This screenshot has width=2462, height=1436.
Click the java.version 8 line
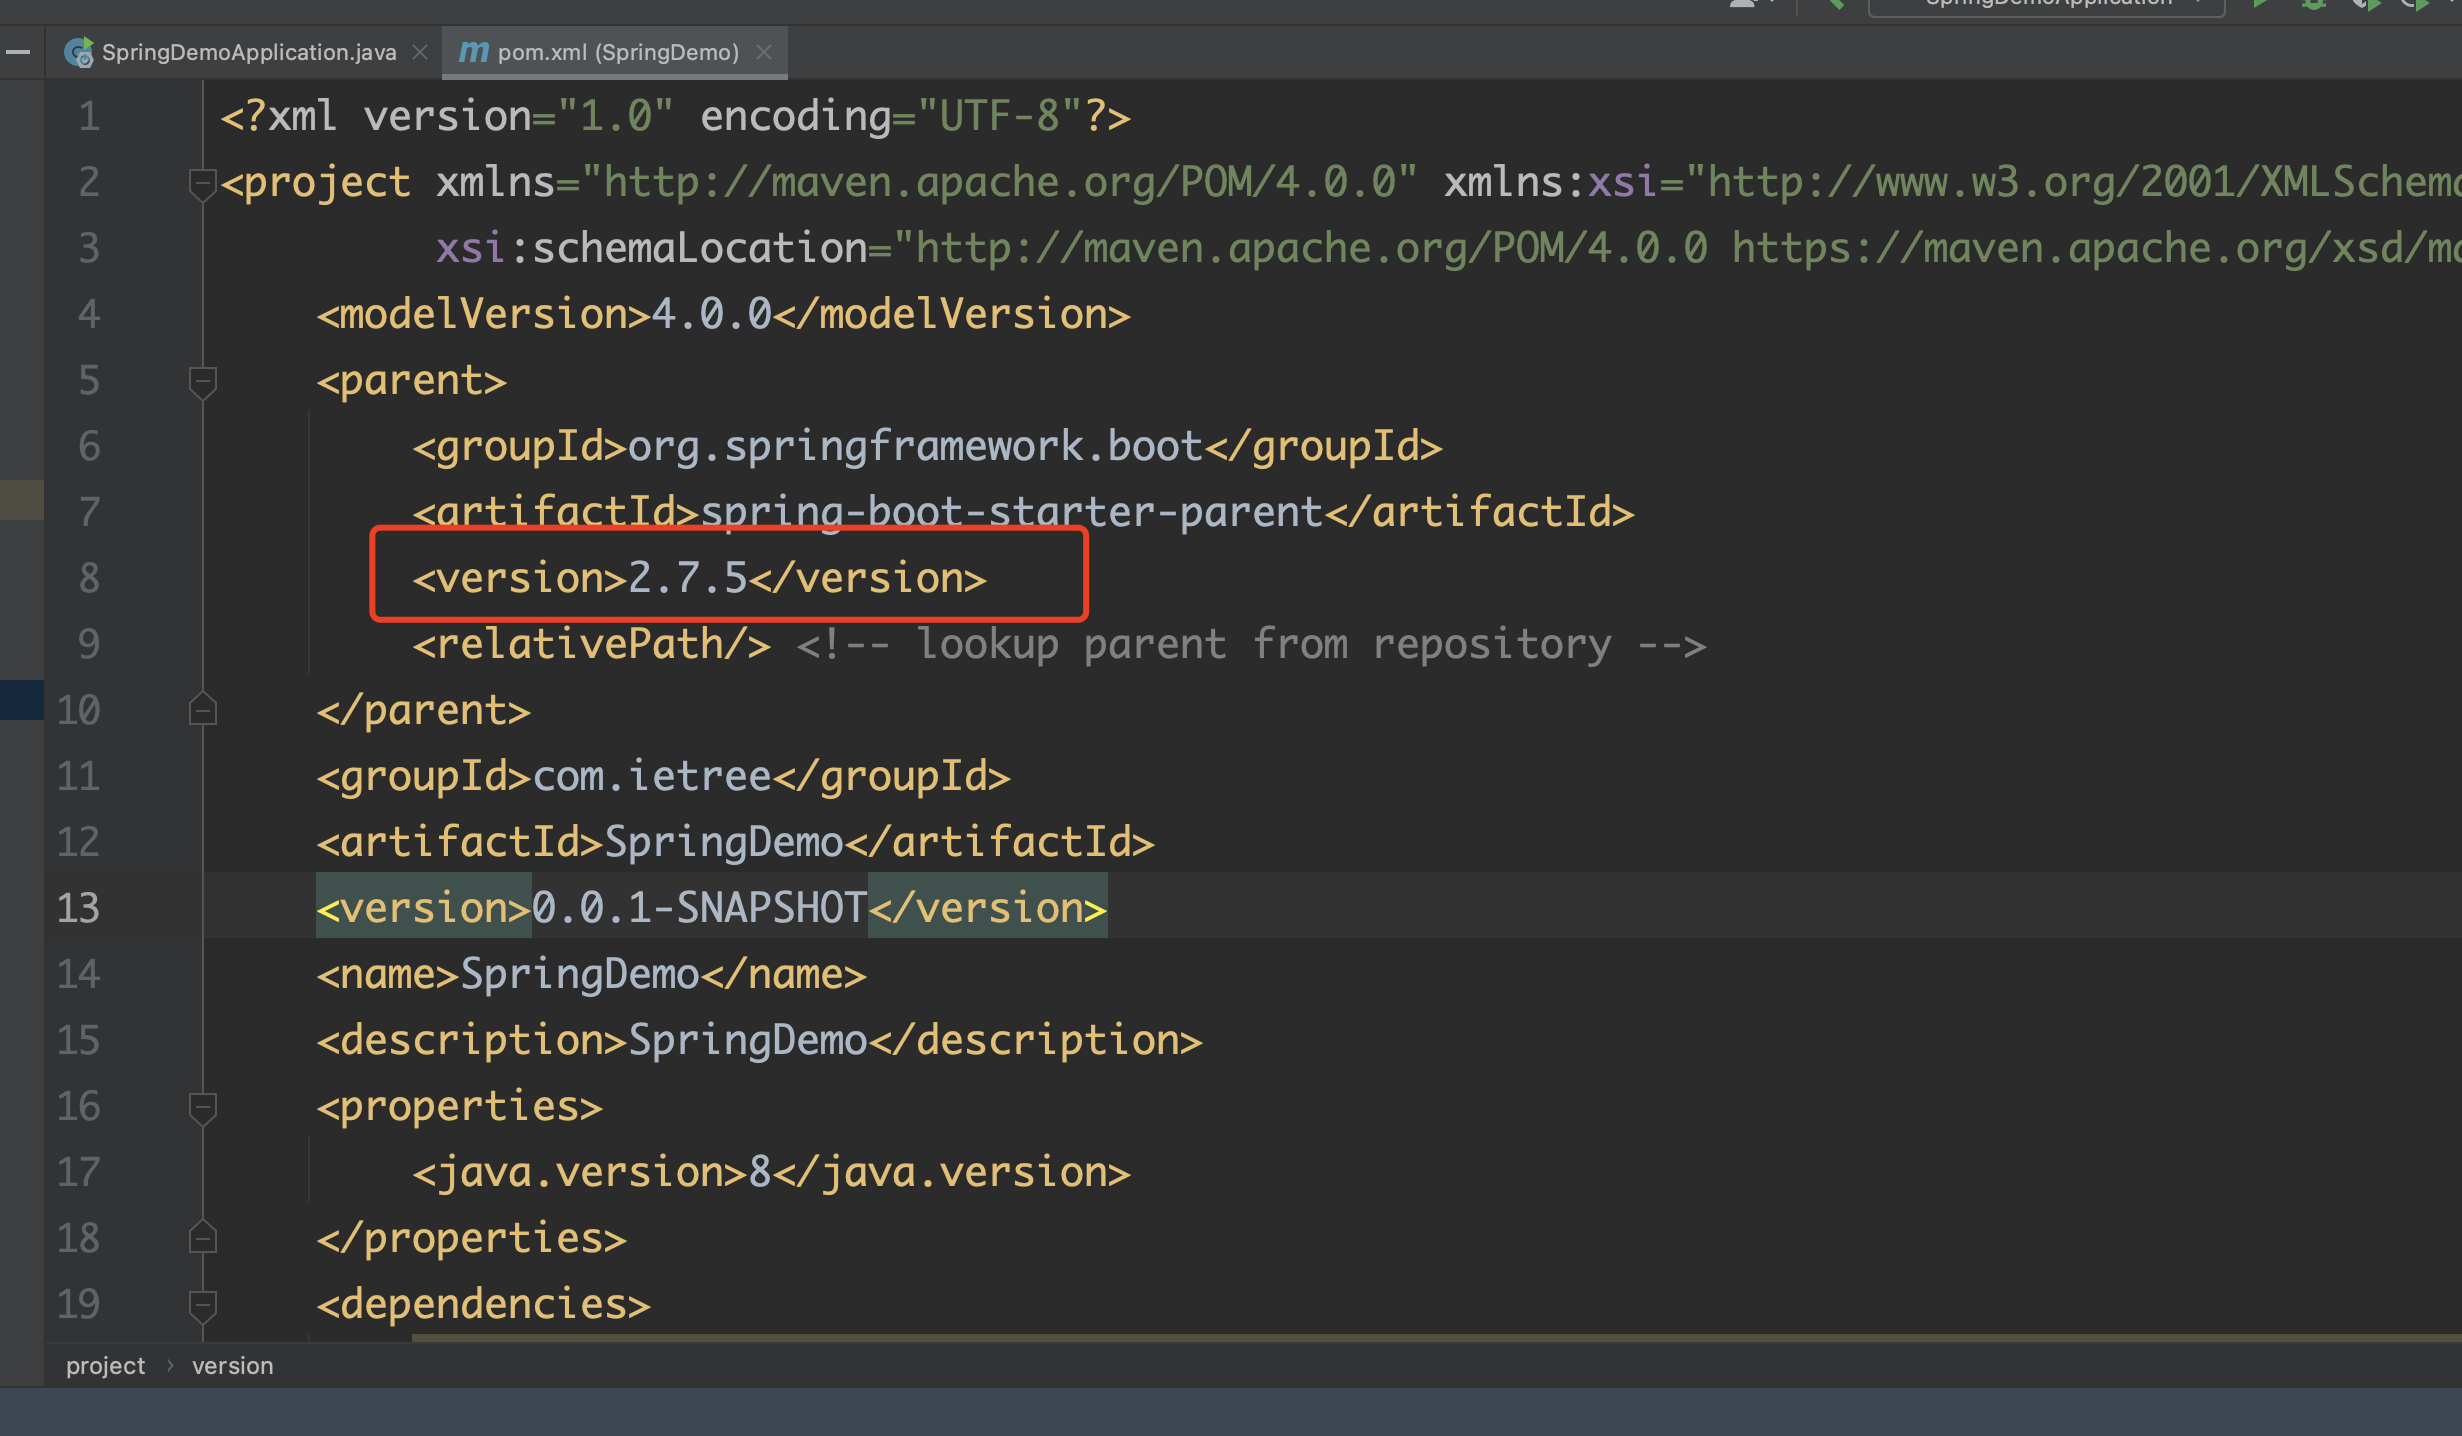pos(771,1173)
